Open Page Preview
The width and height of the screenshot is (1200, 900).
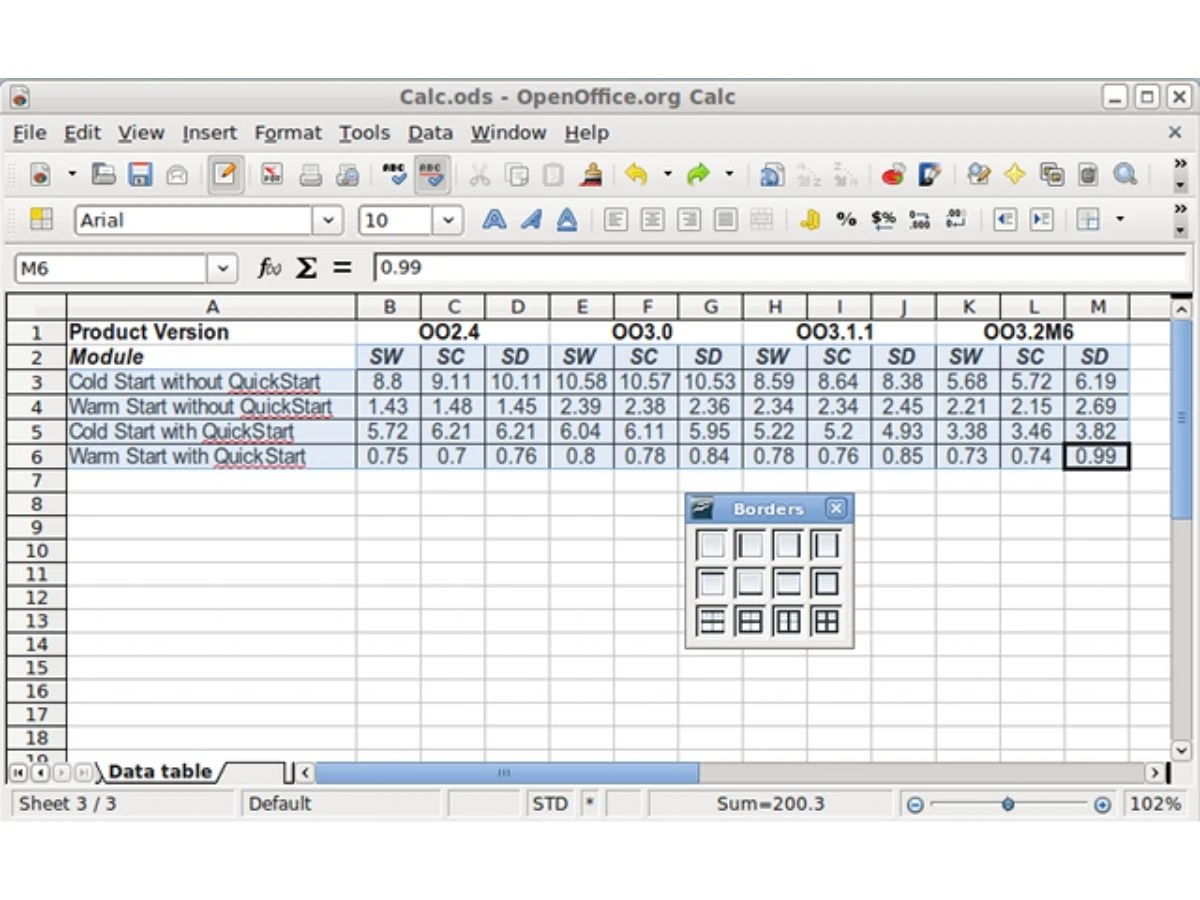347,175
